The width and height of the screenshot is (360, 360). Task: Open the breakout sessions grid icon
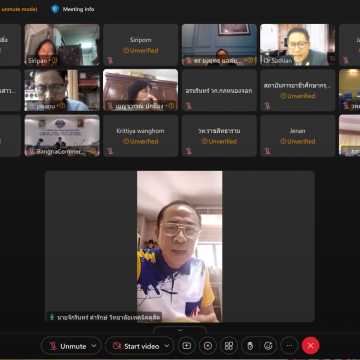229,346
